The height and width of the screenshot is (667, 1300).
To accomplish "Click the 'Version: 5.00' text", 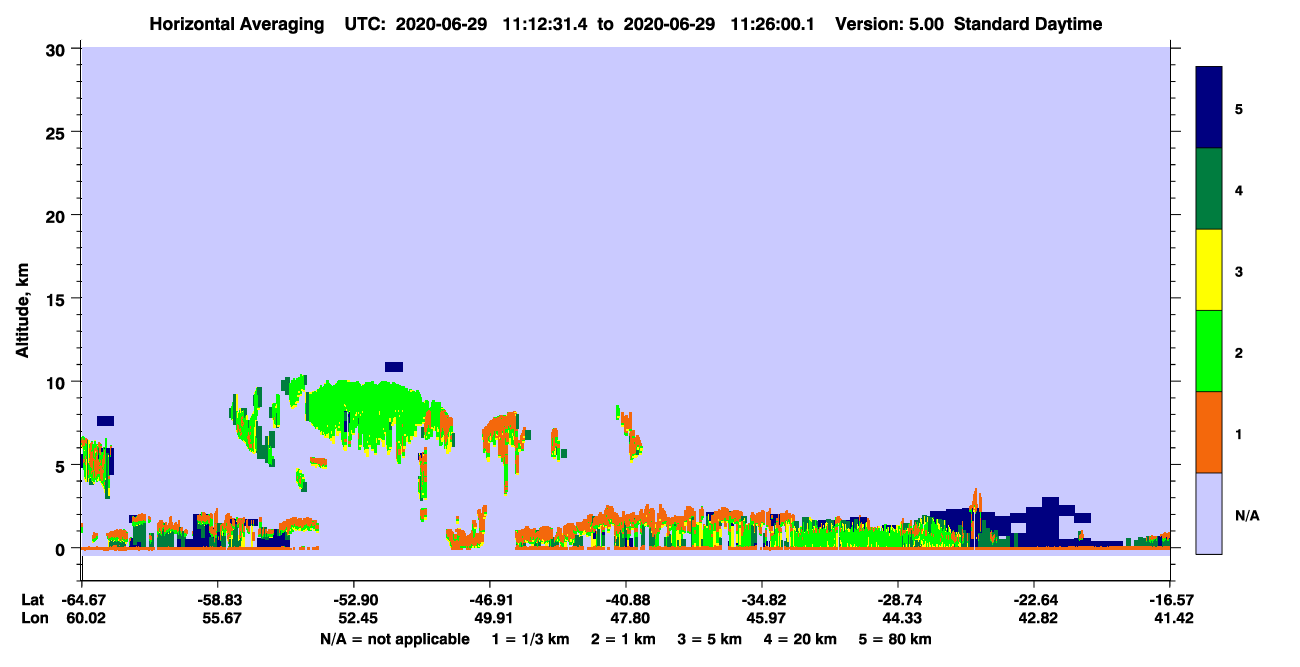I will tap(889, 24).
